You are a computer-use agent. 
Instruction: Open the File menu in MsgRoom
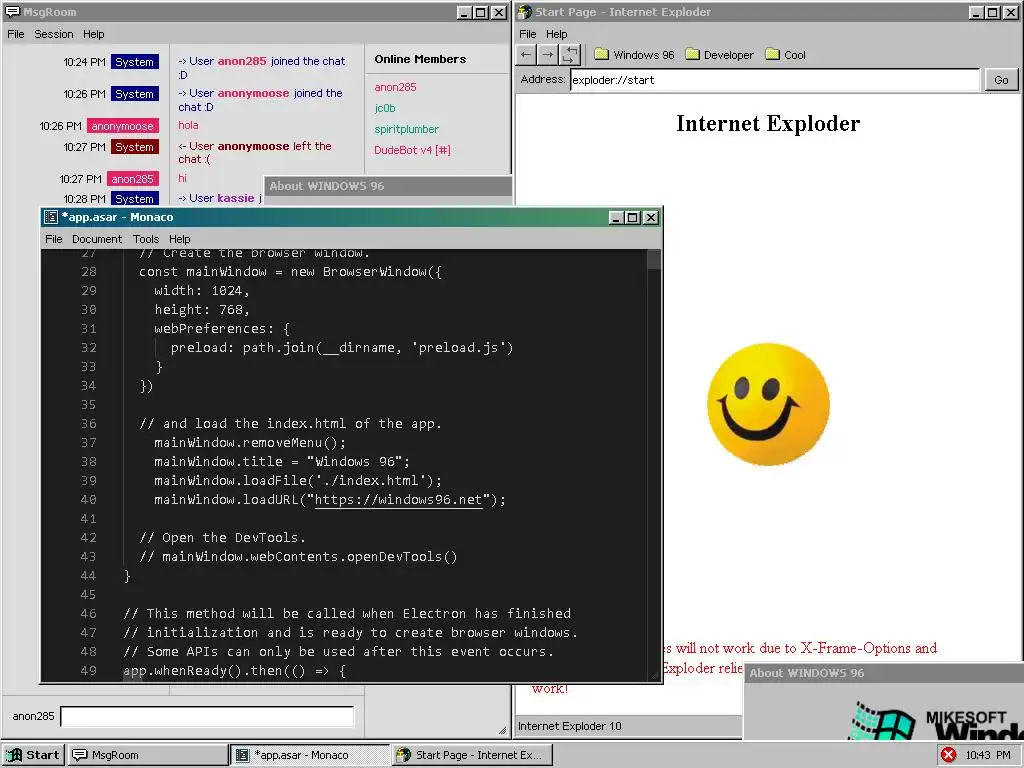coord(16,34)
